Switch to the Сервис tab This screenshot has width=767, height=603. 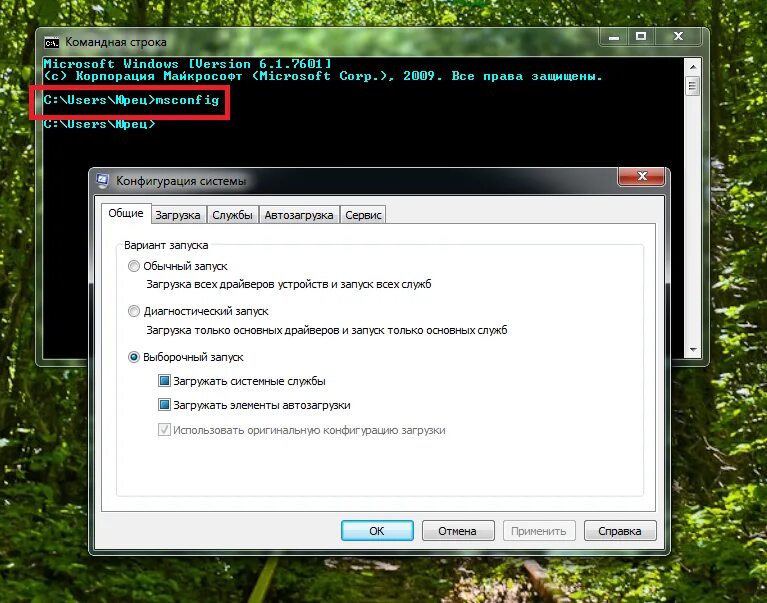(363, 215)
